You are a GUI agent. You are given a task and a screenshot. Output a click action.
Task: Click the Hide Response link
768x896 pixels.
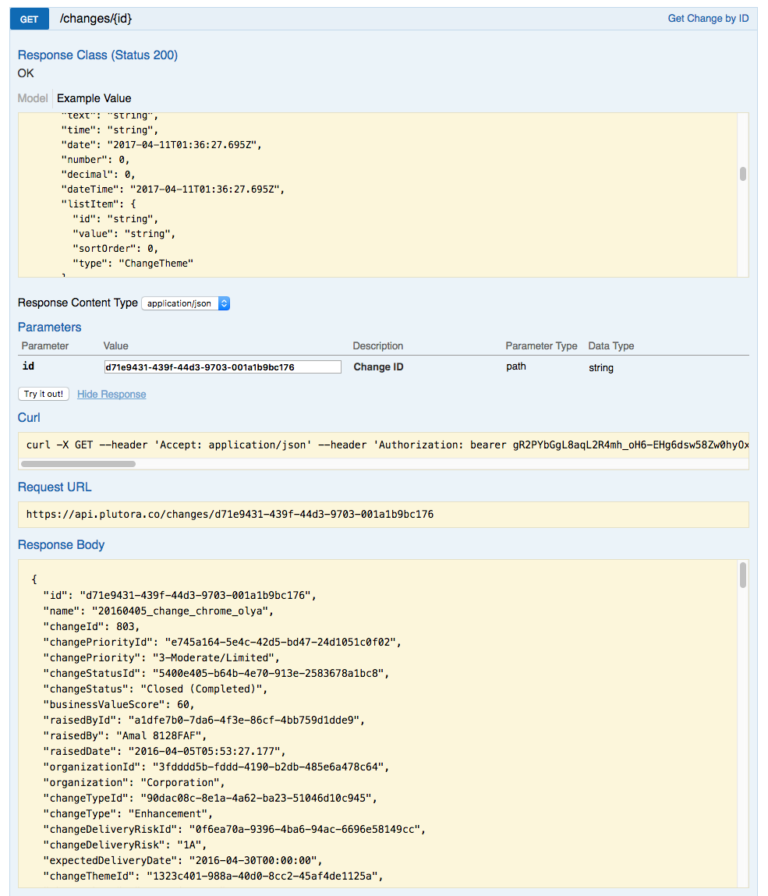pos(111,394)
